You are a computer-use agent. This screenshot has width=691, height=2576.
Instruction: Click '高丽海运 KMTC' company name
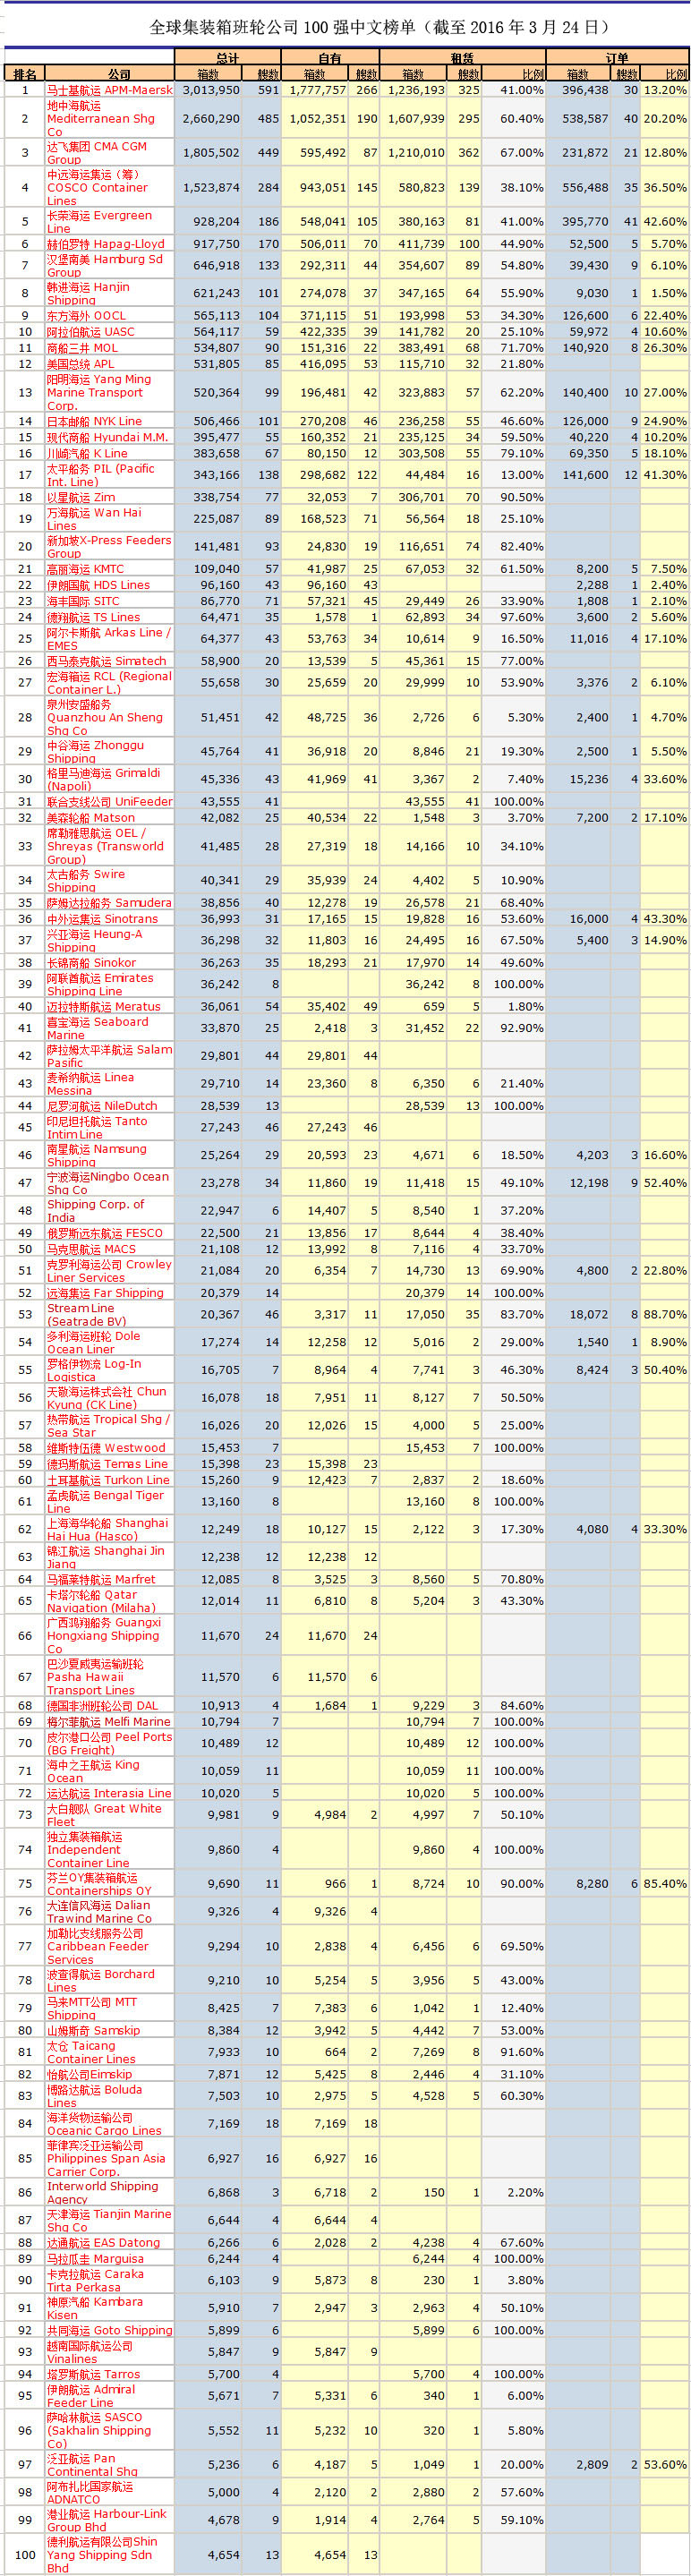(86, 568)
